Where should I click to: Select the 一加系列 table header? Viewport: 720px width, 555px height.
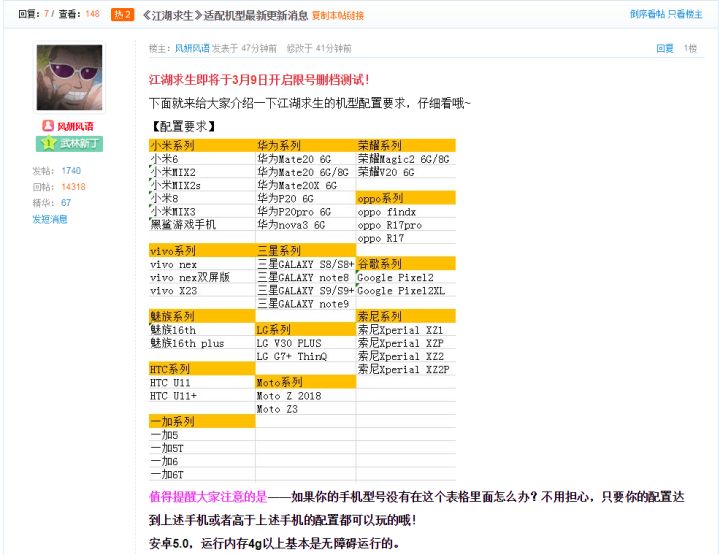pyautogui.click(x=202, y=421)
